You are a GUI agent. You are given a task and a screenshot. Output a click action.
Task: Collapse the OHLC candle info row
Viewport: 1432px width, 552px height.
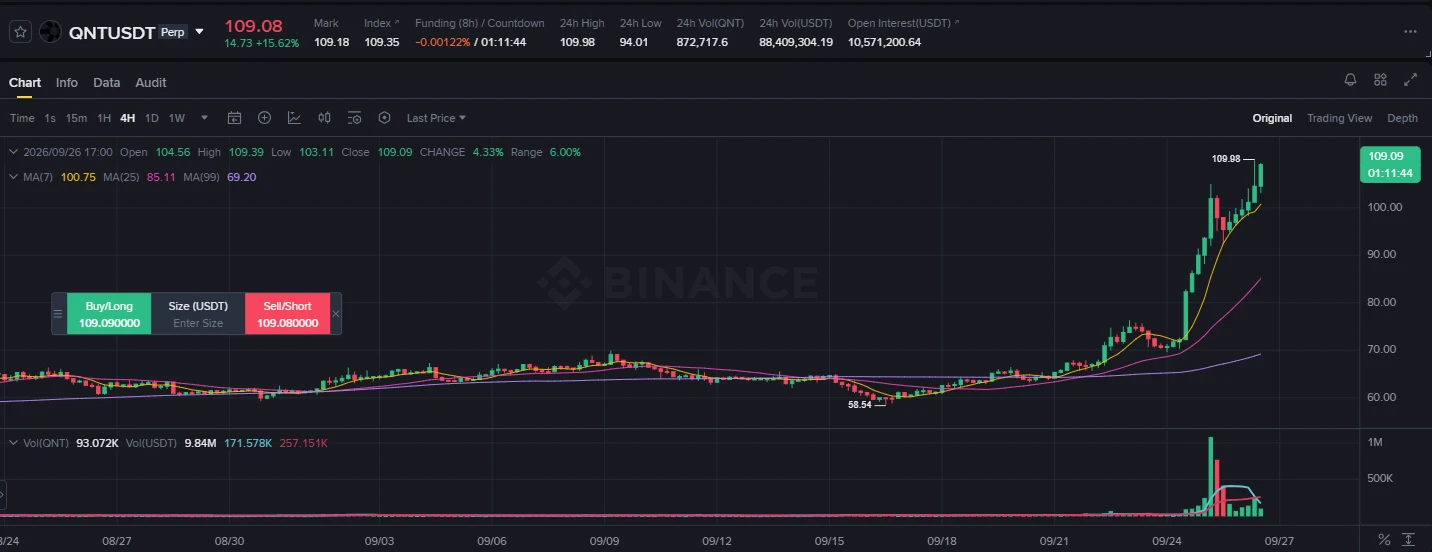click(x=13, y=152)
